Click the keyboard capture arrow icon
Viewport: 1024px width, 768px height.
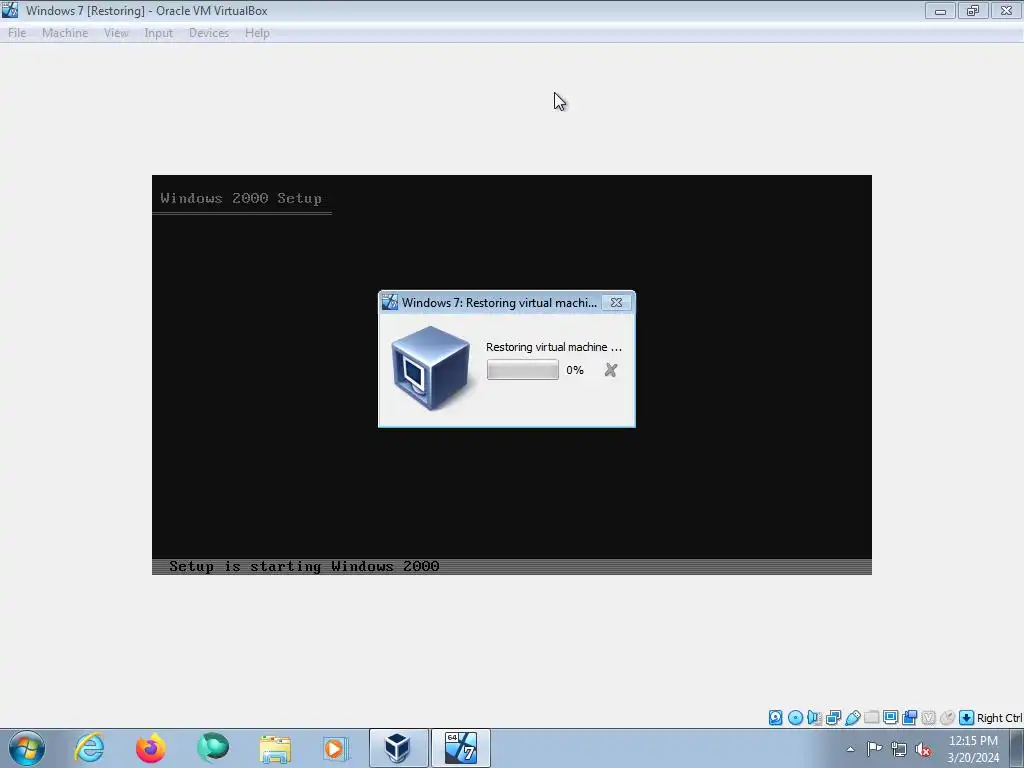967,718
